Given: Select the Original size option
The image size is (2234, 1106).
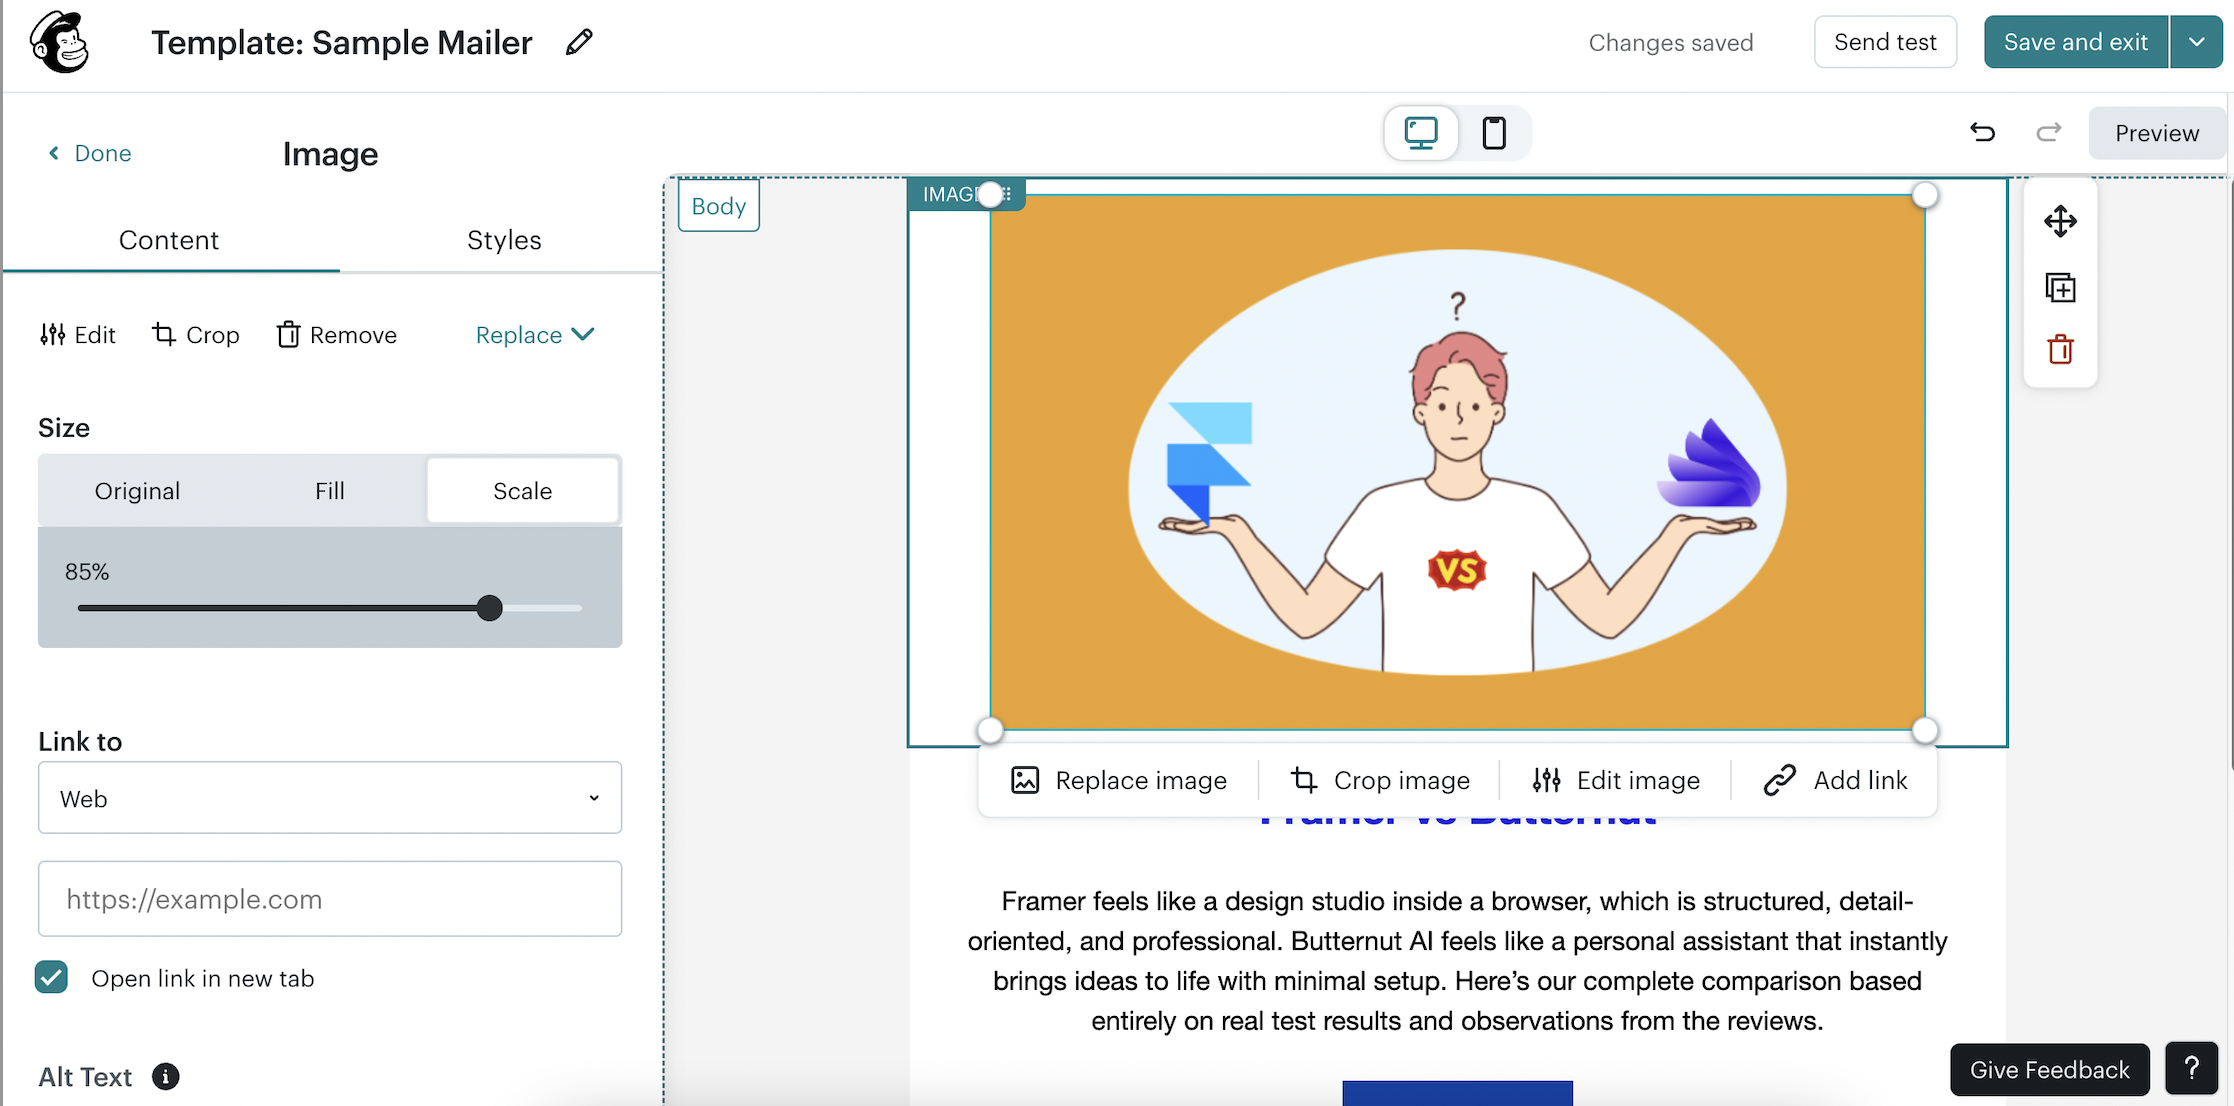Looking at the screenshot, I should point(137,491).
